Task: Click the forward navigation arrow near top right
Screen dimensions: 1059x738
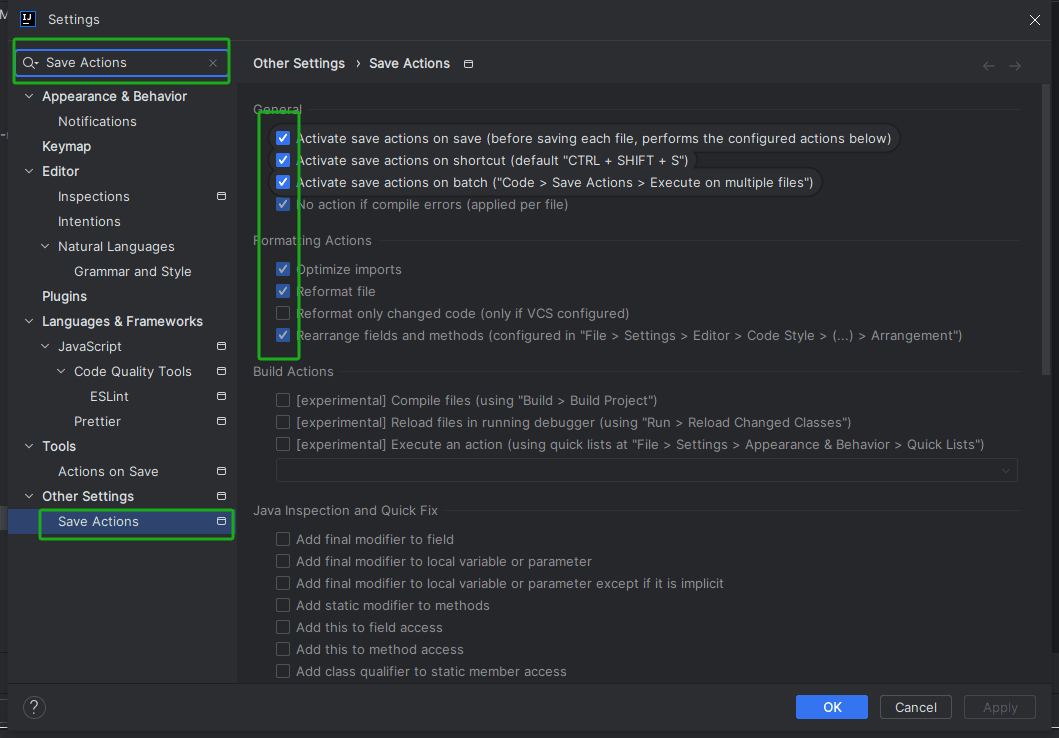Action: pos(1015,65)
